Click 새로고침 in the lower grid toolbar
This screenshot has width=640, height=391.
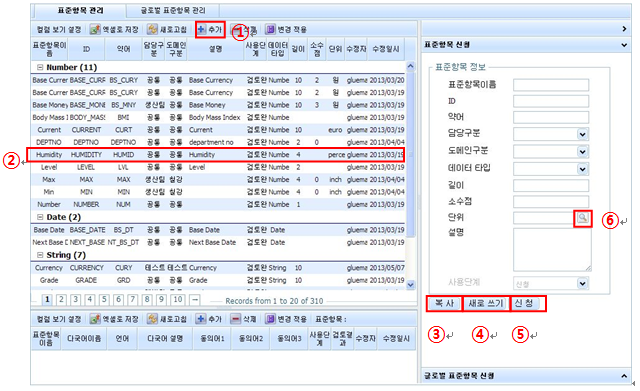[167, 319]
